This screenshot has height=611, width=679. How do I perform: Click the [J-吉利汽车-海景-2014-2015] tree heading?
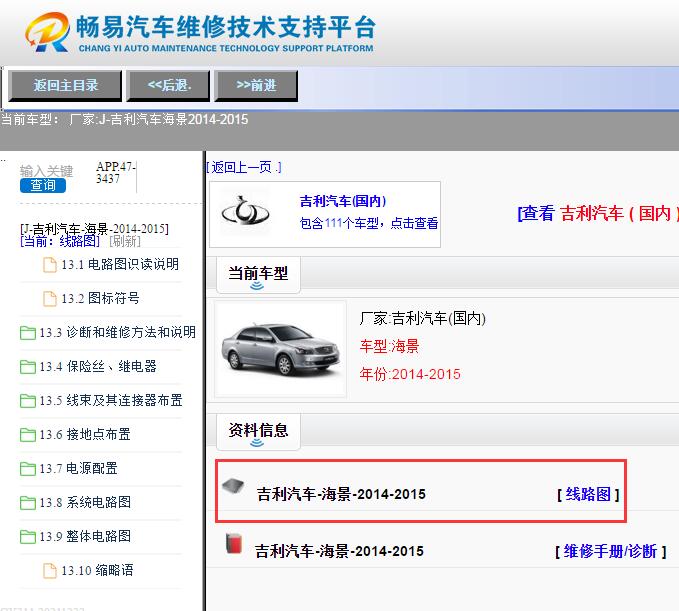coord(94,229)
